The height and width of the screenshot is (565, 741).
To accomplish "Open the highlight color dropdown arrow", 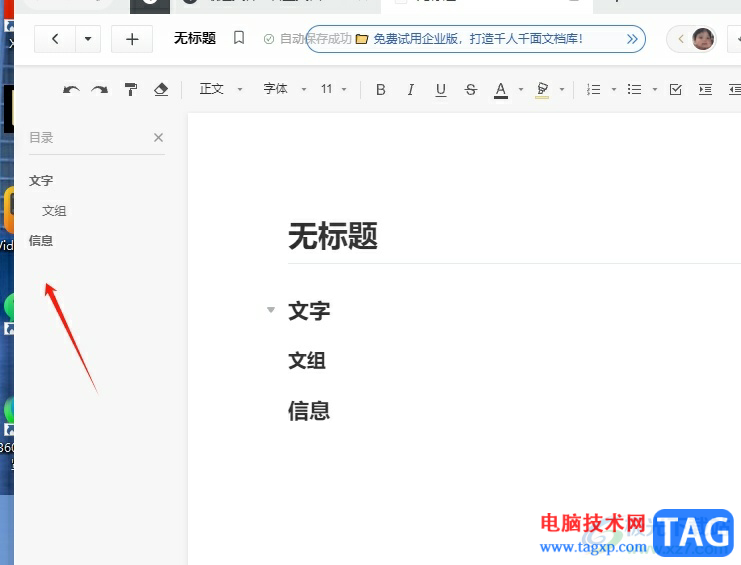I will coord(562,89).
